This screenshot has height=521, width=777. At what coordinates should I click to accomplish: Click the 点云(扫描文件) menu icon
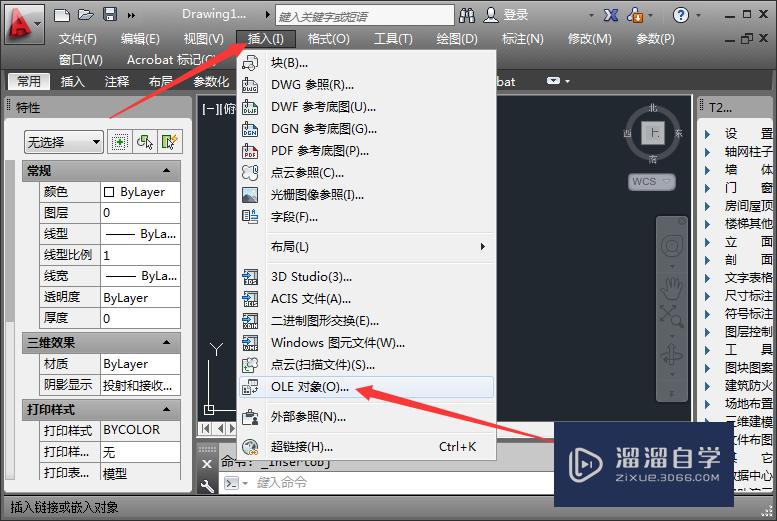[x=250, y=365]
